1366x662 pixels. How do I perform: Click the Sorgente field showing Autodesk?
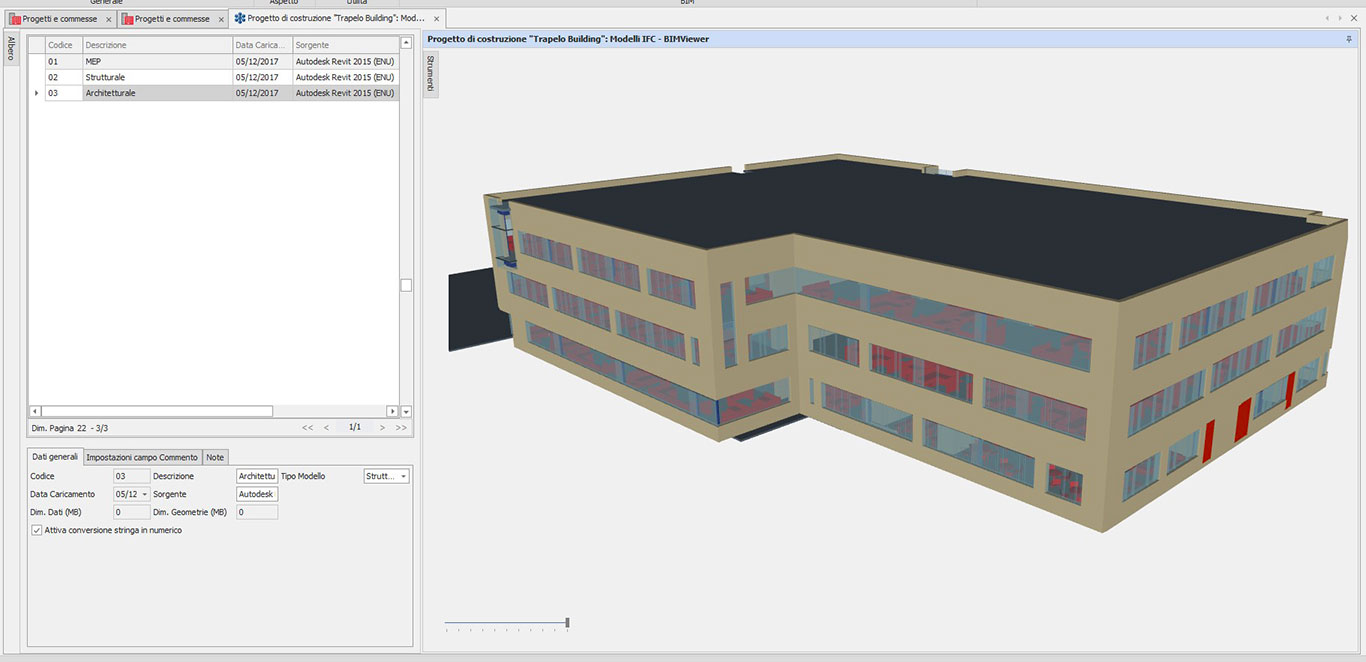(257, 494)
